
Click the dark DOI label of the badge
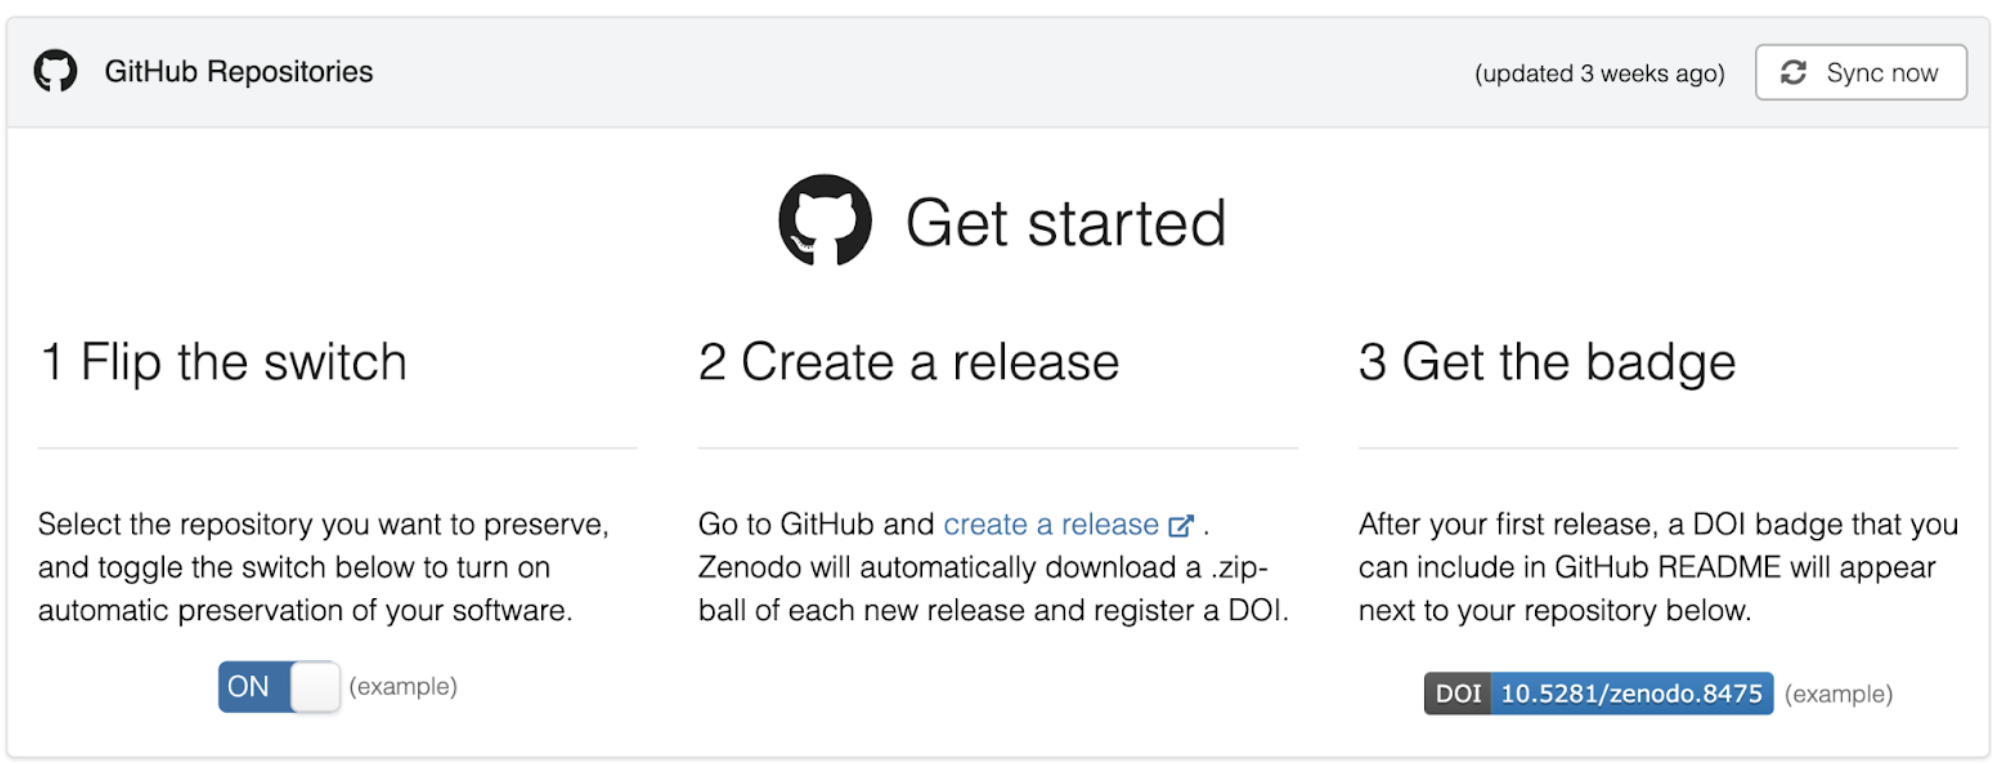tap(1458, 693)
